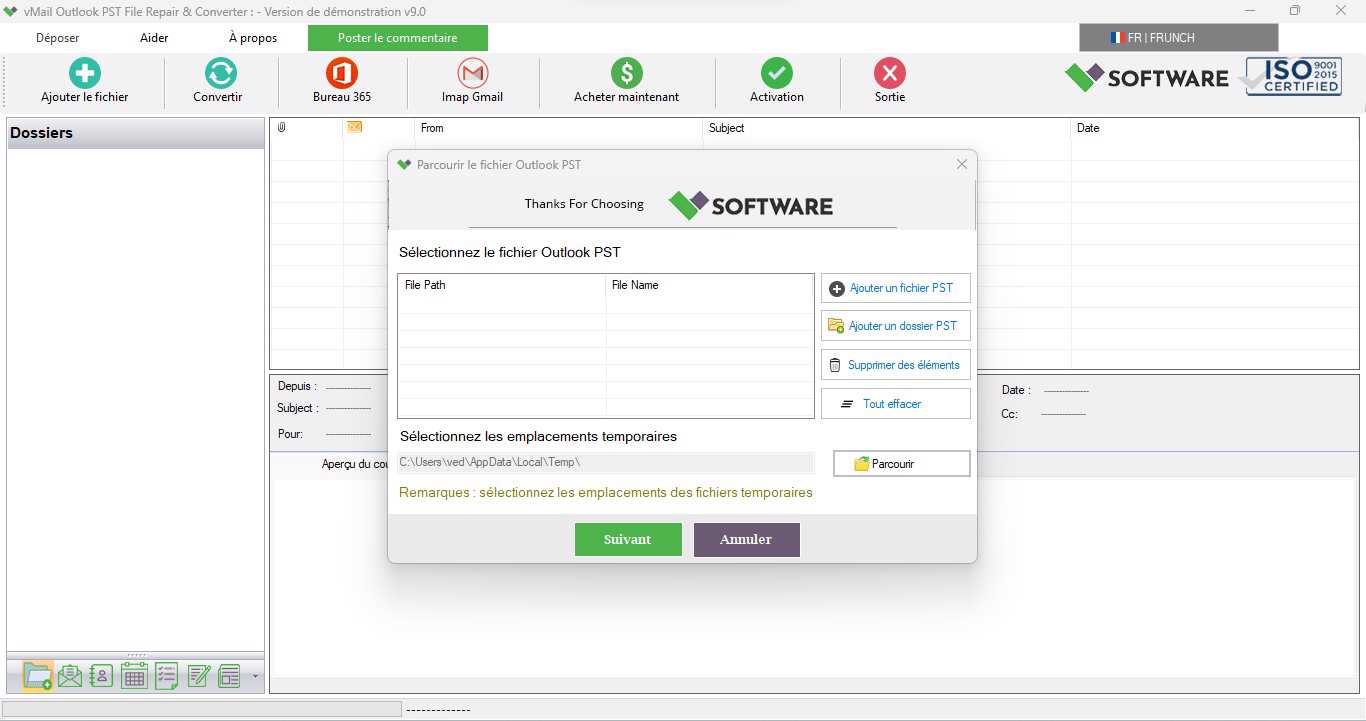1366x721 pixels.
Task: Open the FR | FRUNCH language selector
Action: point(1179,38)
